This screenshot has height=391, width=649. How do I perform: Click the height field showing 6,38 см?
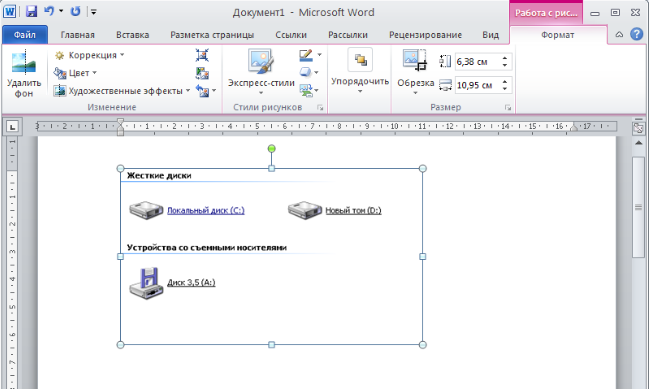click(x=477, y=62)
